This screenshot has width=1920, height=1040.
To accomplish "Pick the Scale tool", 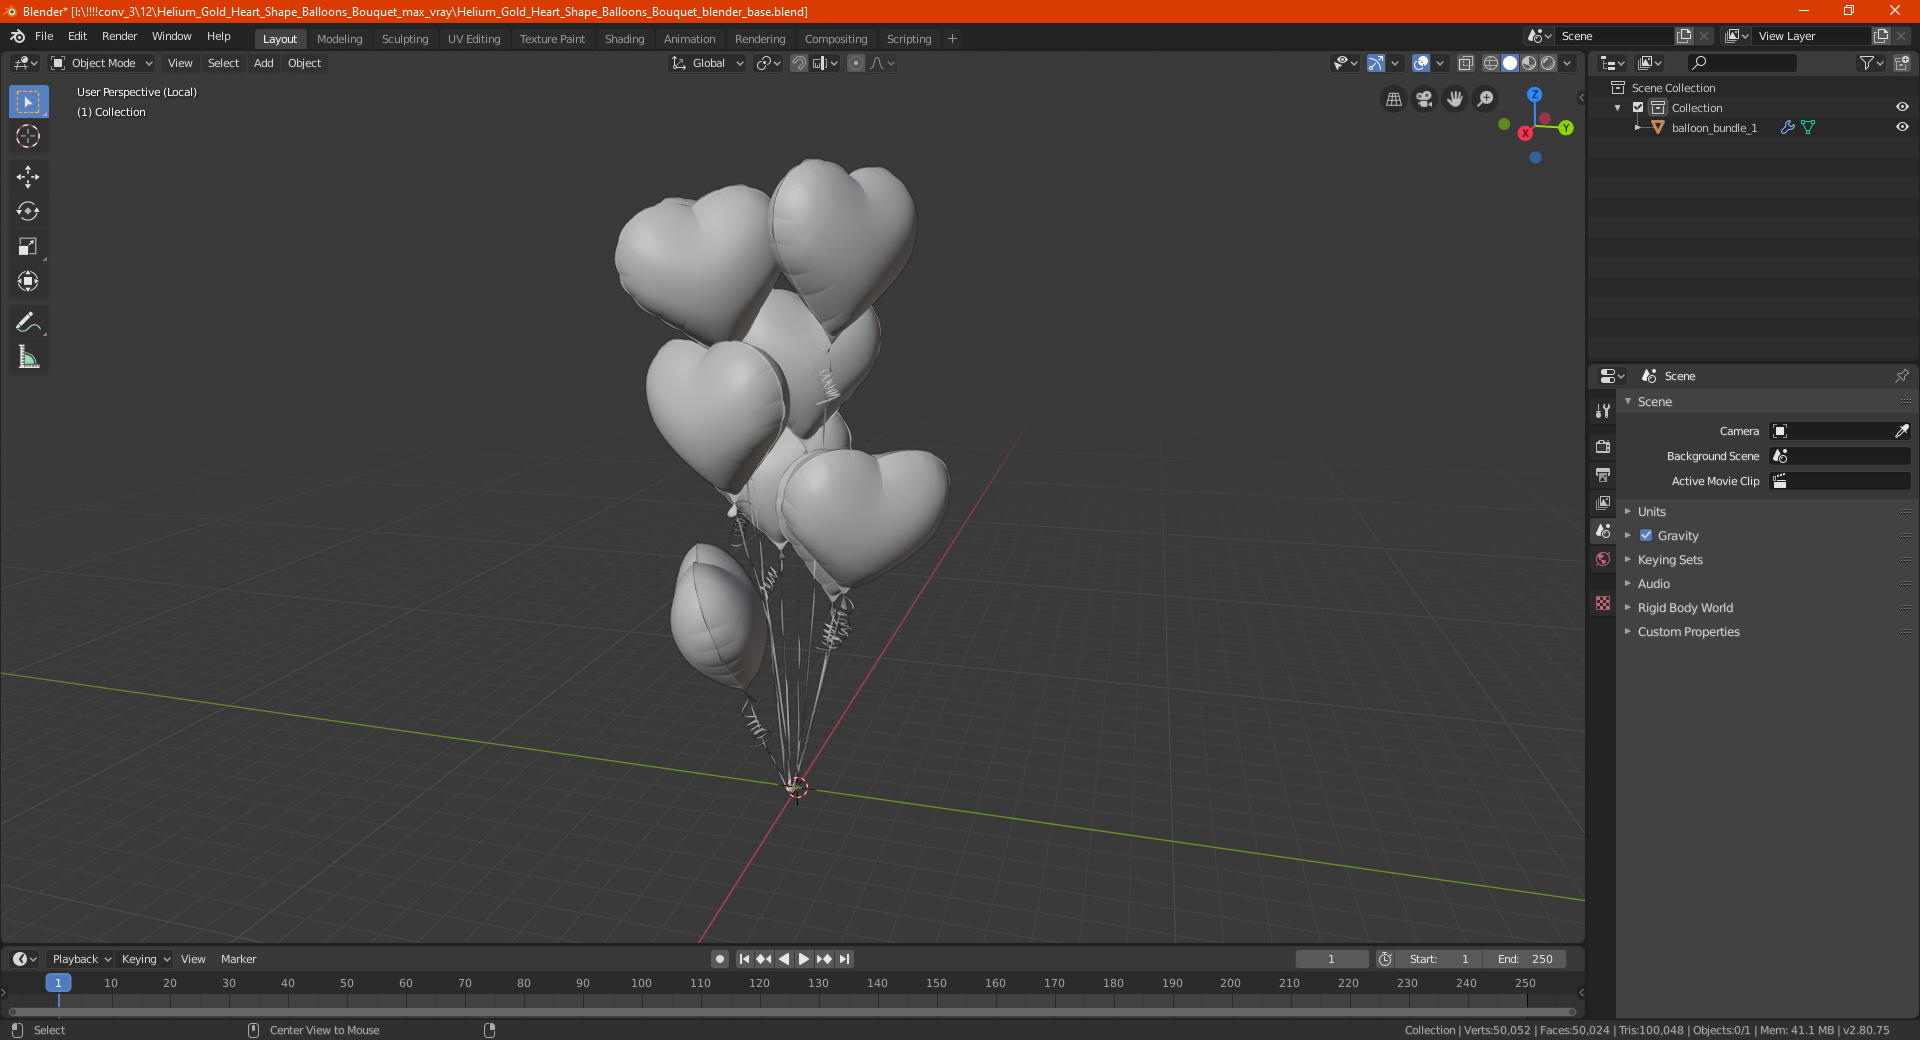I will (28, 247).
